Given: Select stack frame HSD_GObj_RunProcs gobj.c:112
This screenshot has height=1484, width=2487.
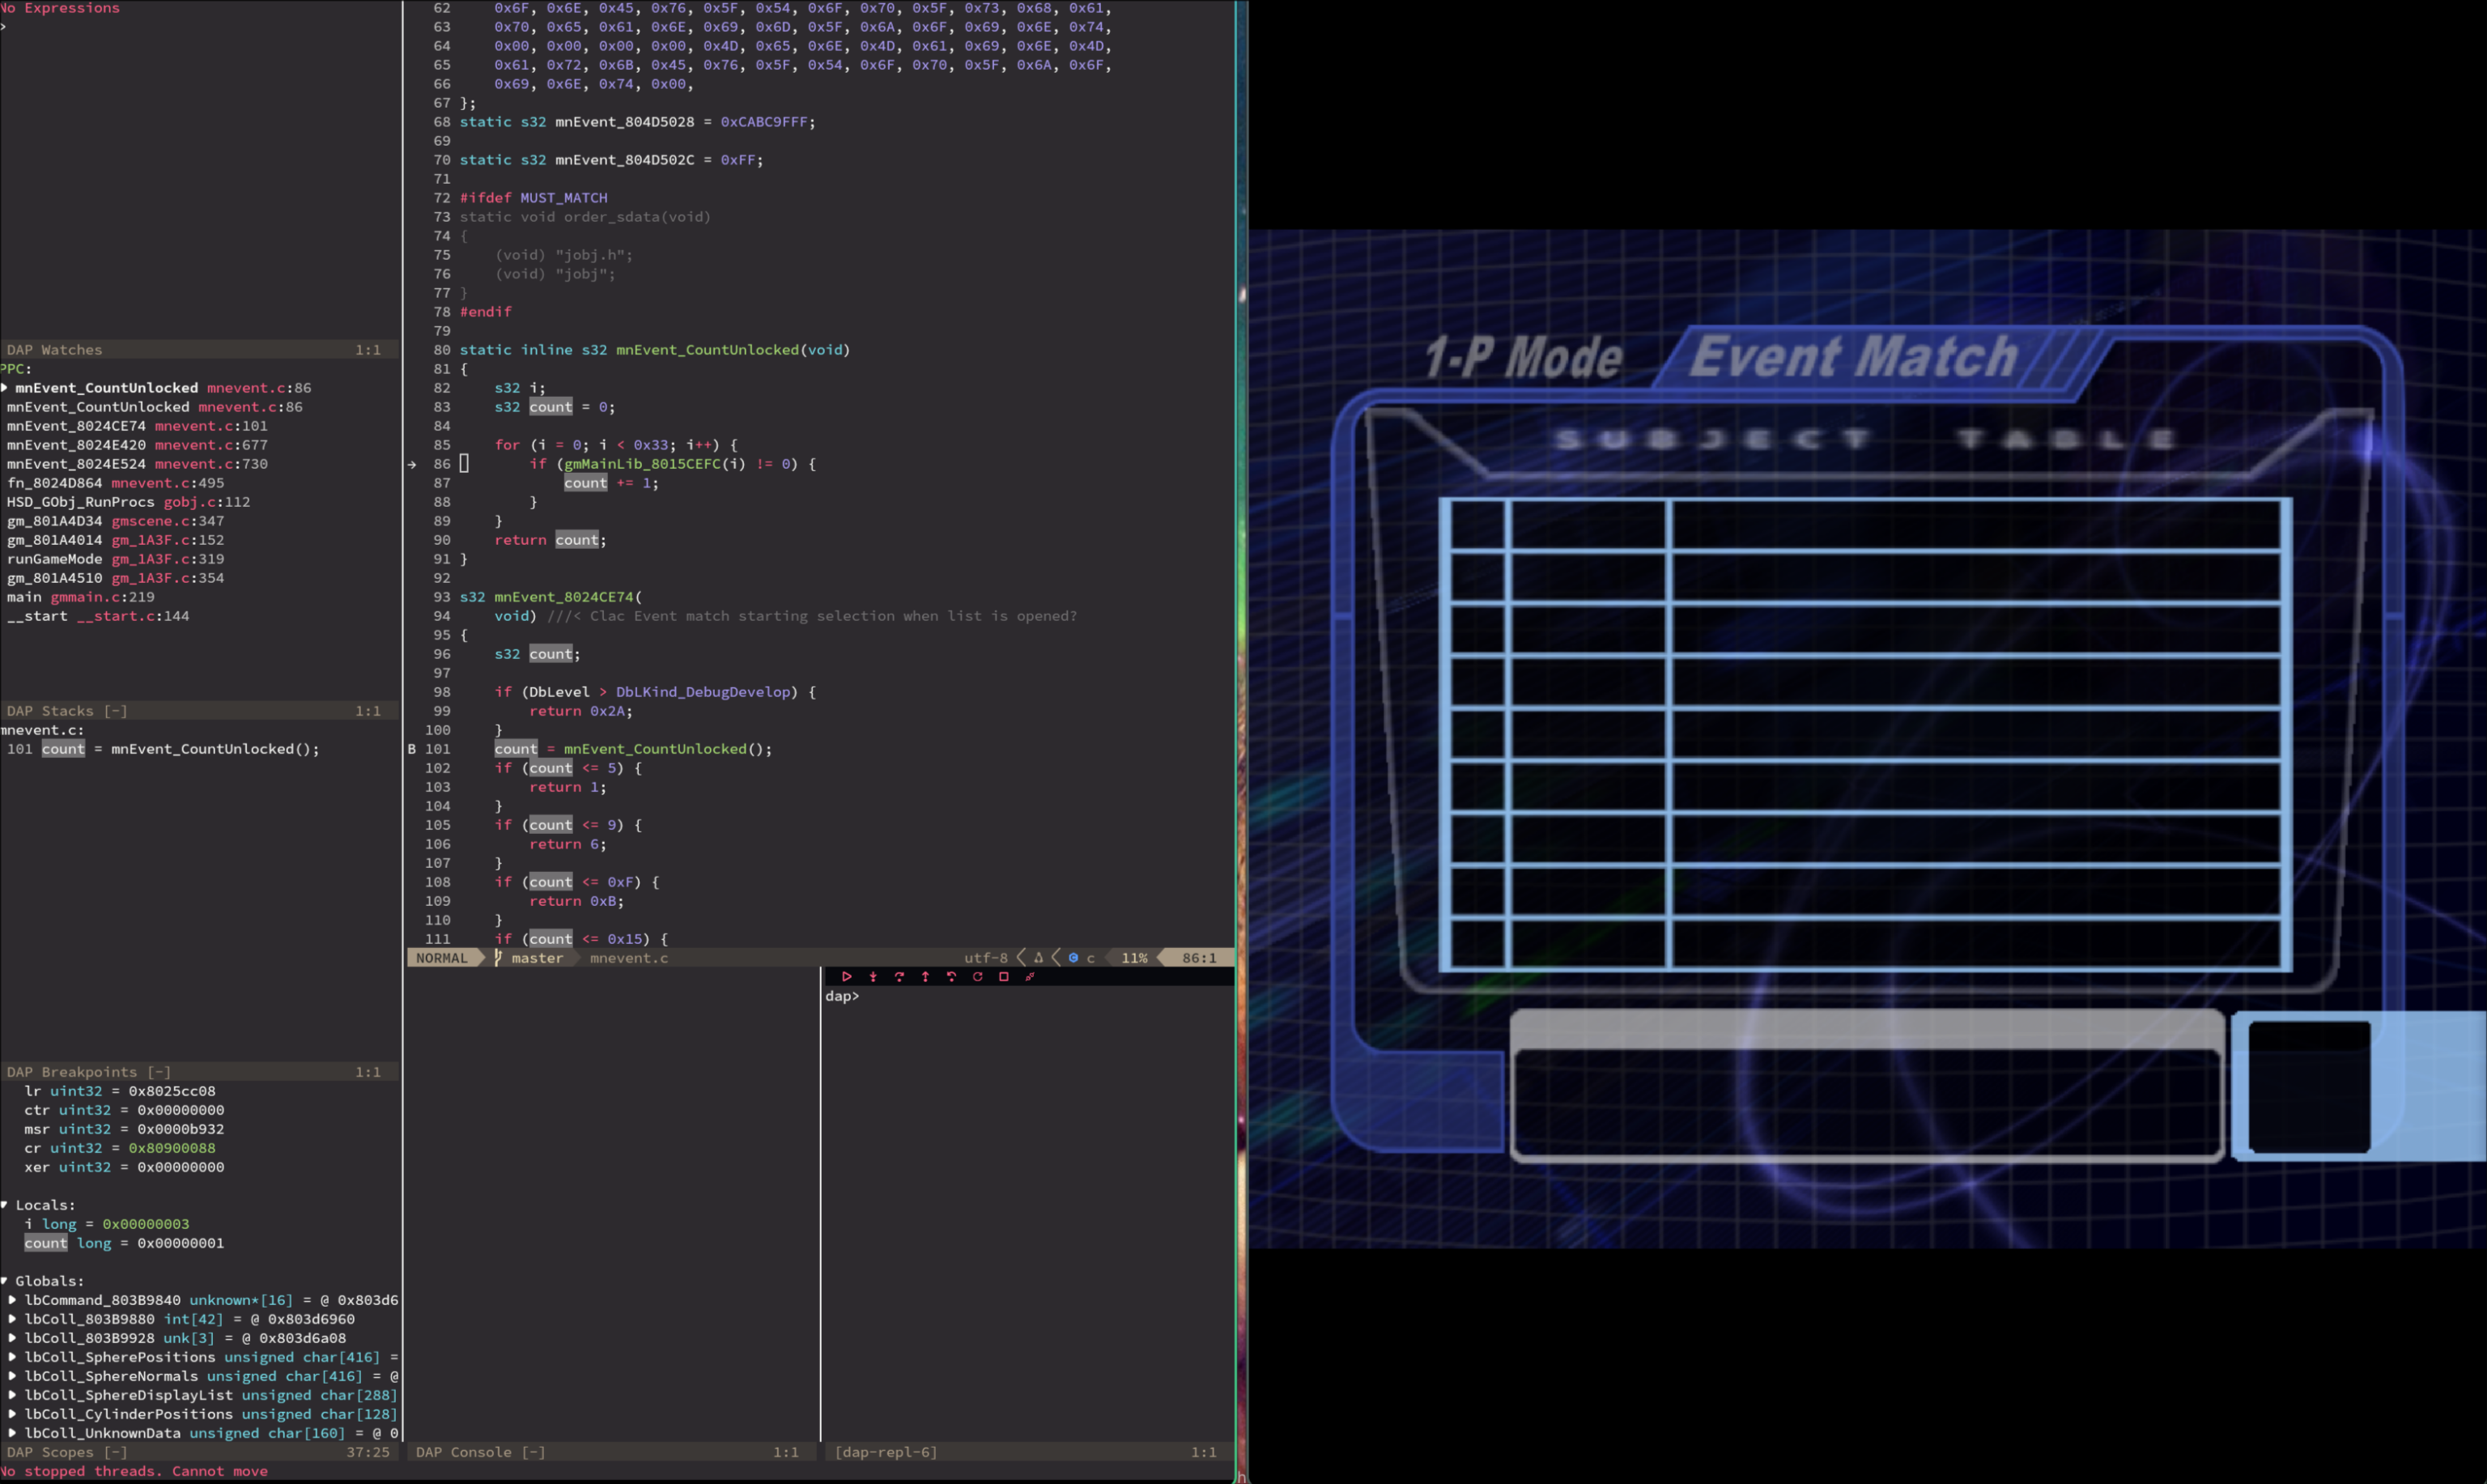Looking at the screenshot, I should click(128, 502).
